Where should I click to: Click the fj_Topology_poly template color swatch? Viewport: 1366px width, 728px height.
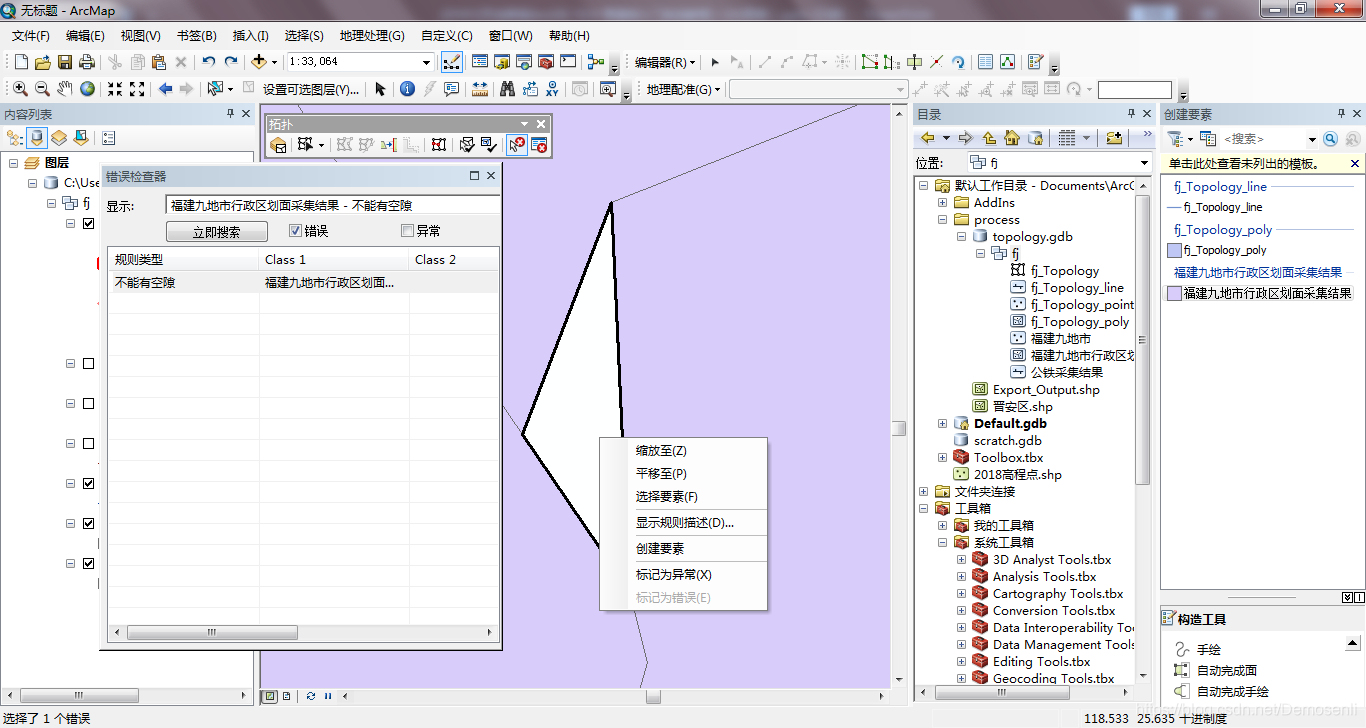1174,251
